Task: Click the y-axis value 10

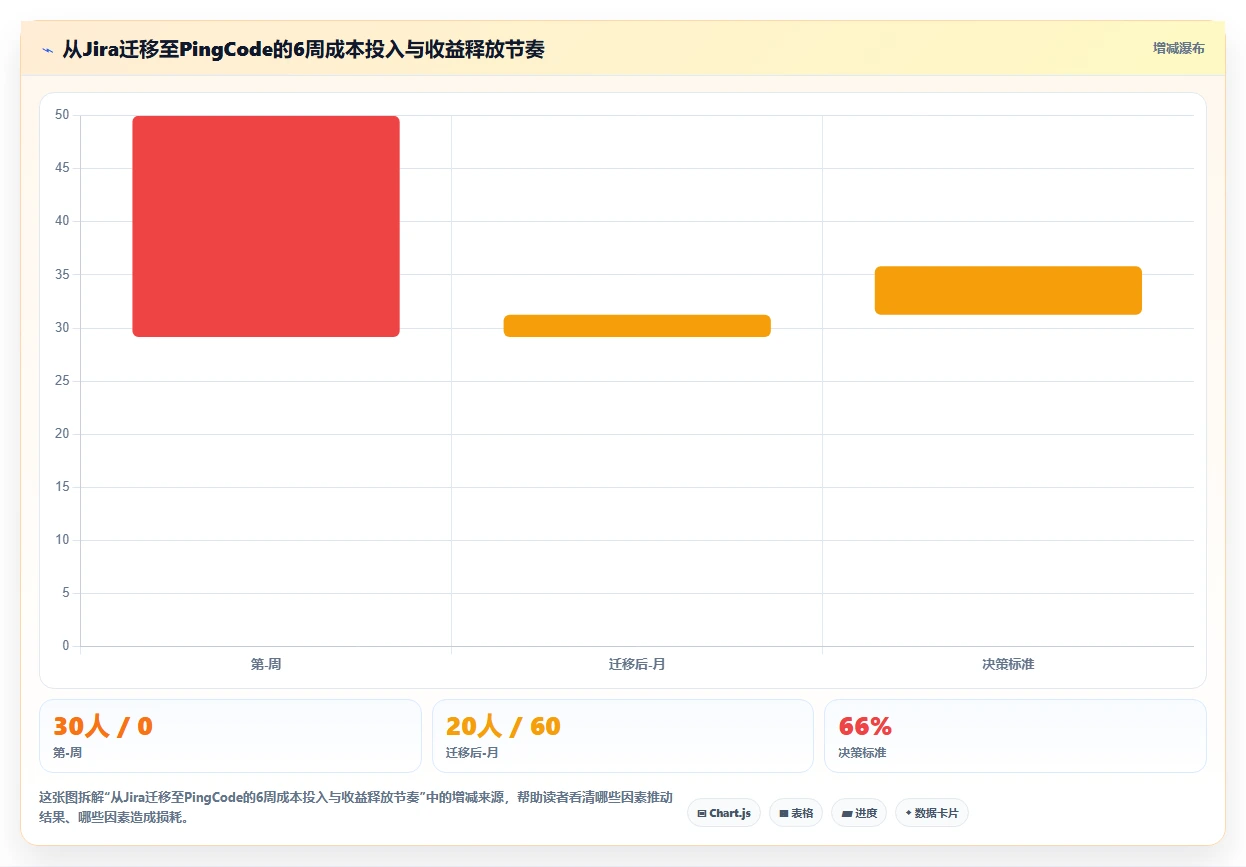Action: (x=62, y=540)
